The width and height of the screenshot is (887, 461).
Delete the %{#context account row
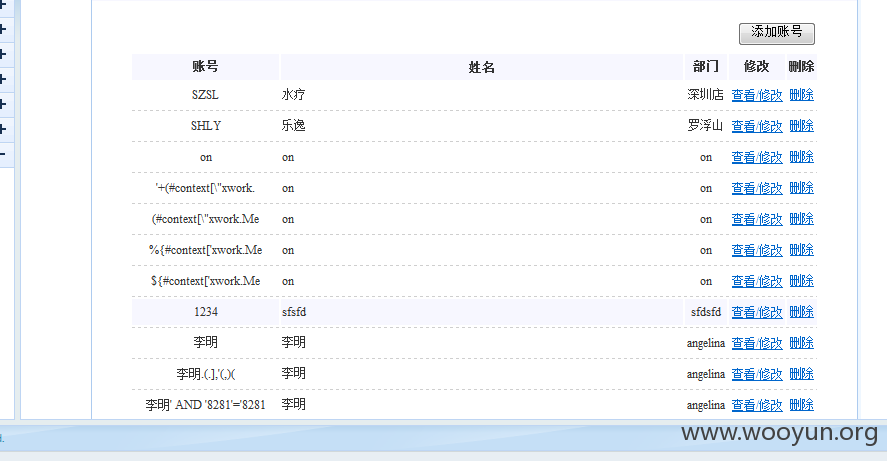(802, 250)
